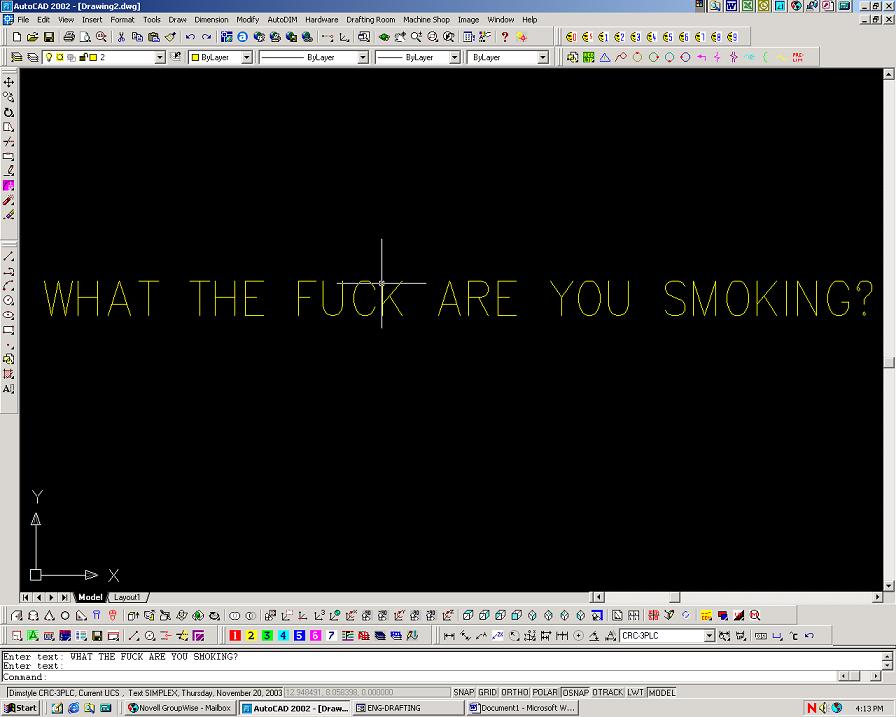Click the Windows Start button
This screenshot has height=717, width=896.
tap(20, 708)
